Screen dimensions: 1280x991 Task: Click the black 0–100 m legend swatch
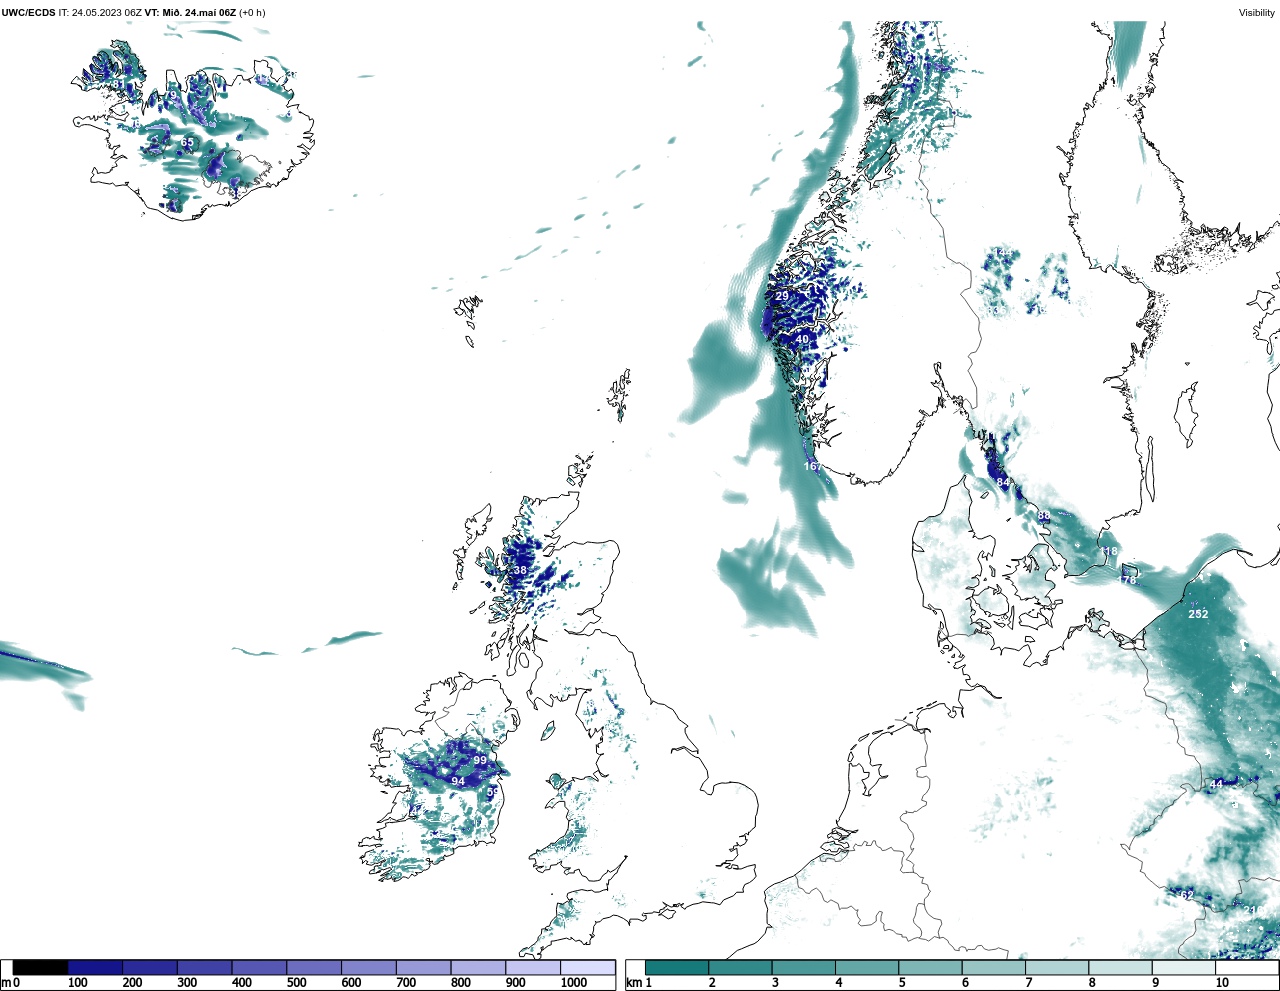(40, 967)
